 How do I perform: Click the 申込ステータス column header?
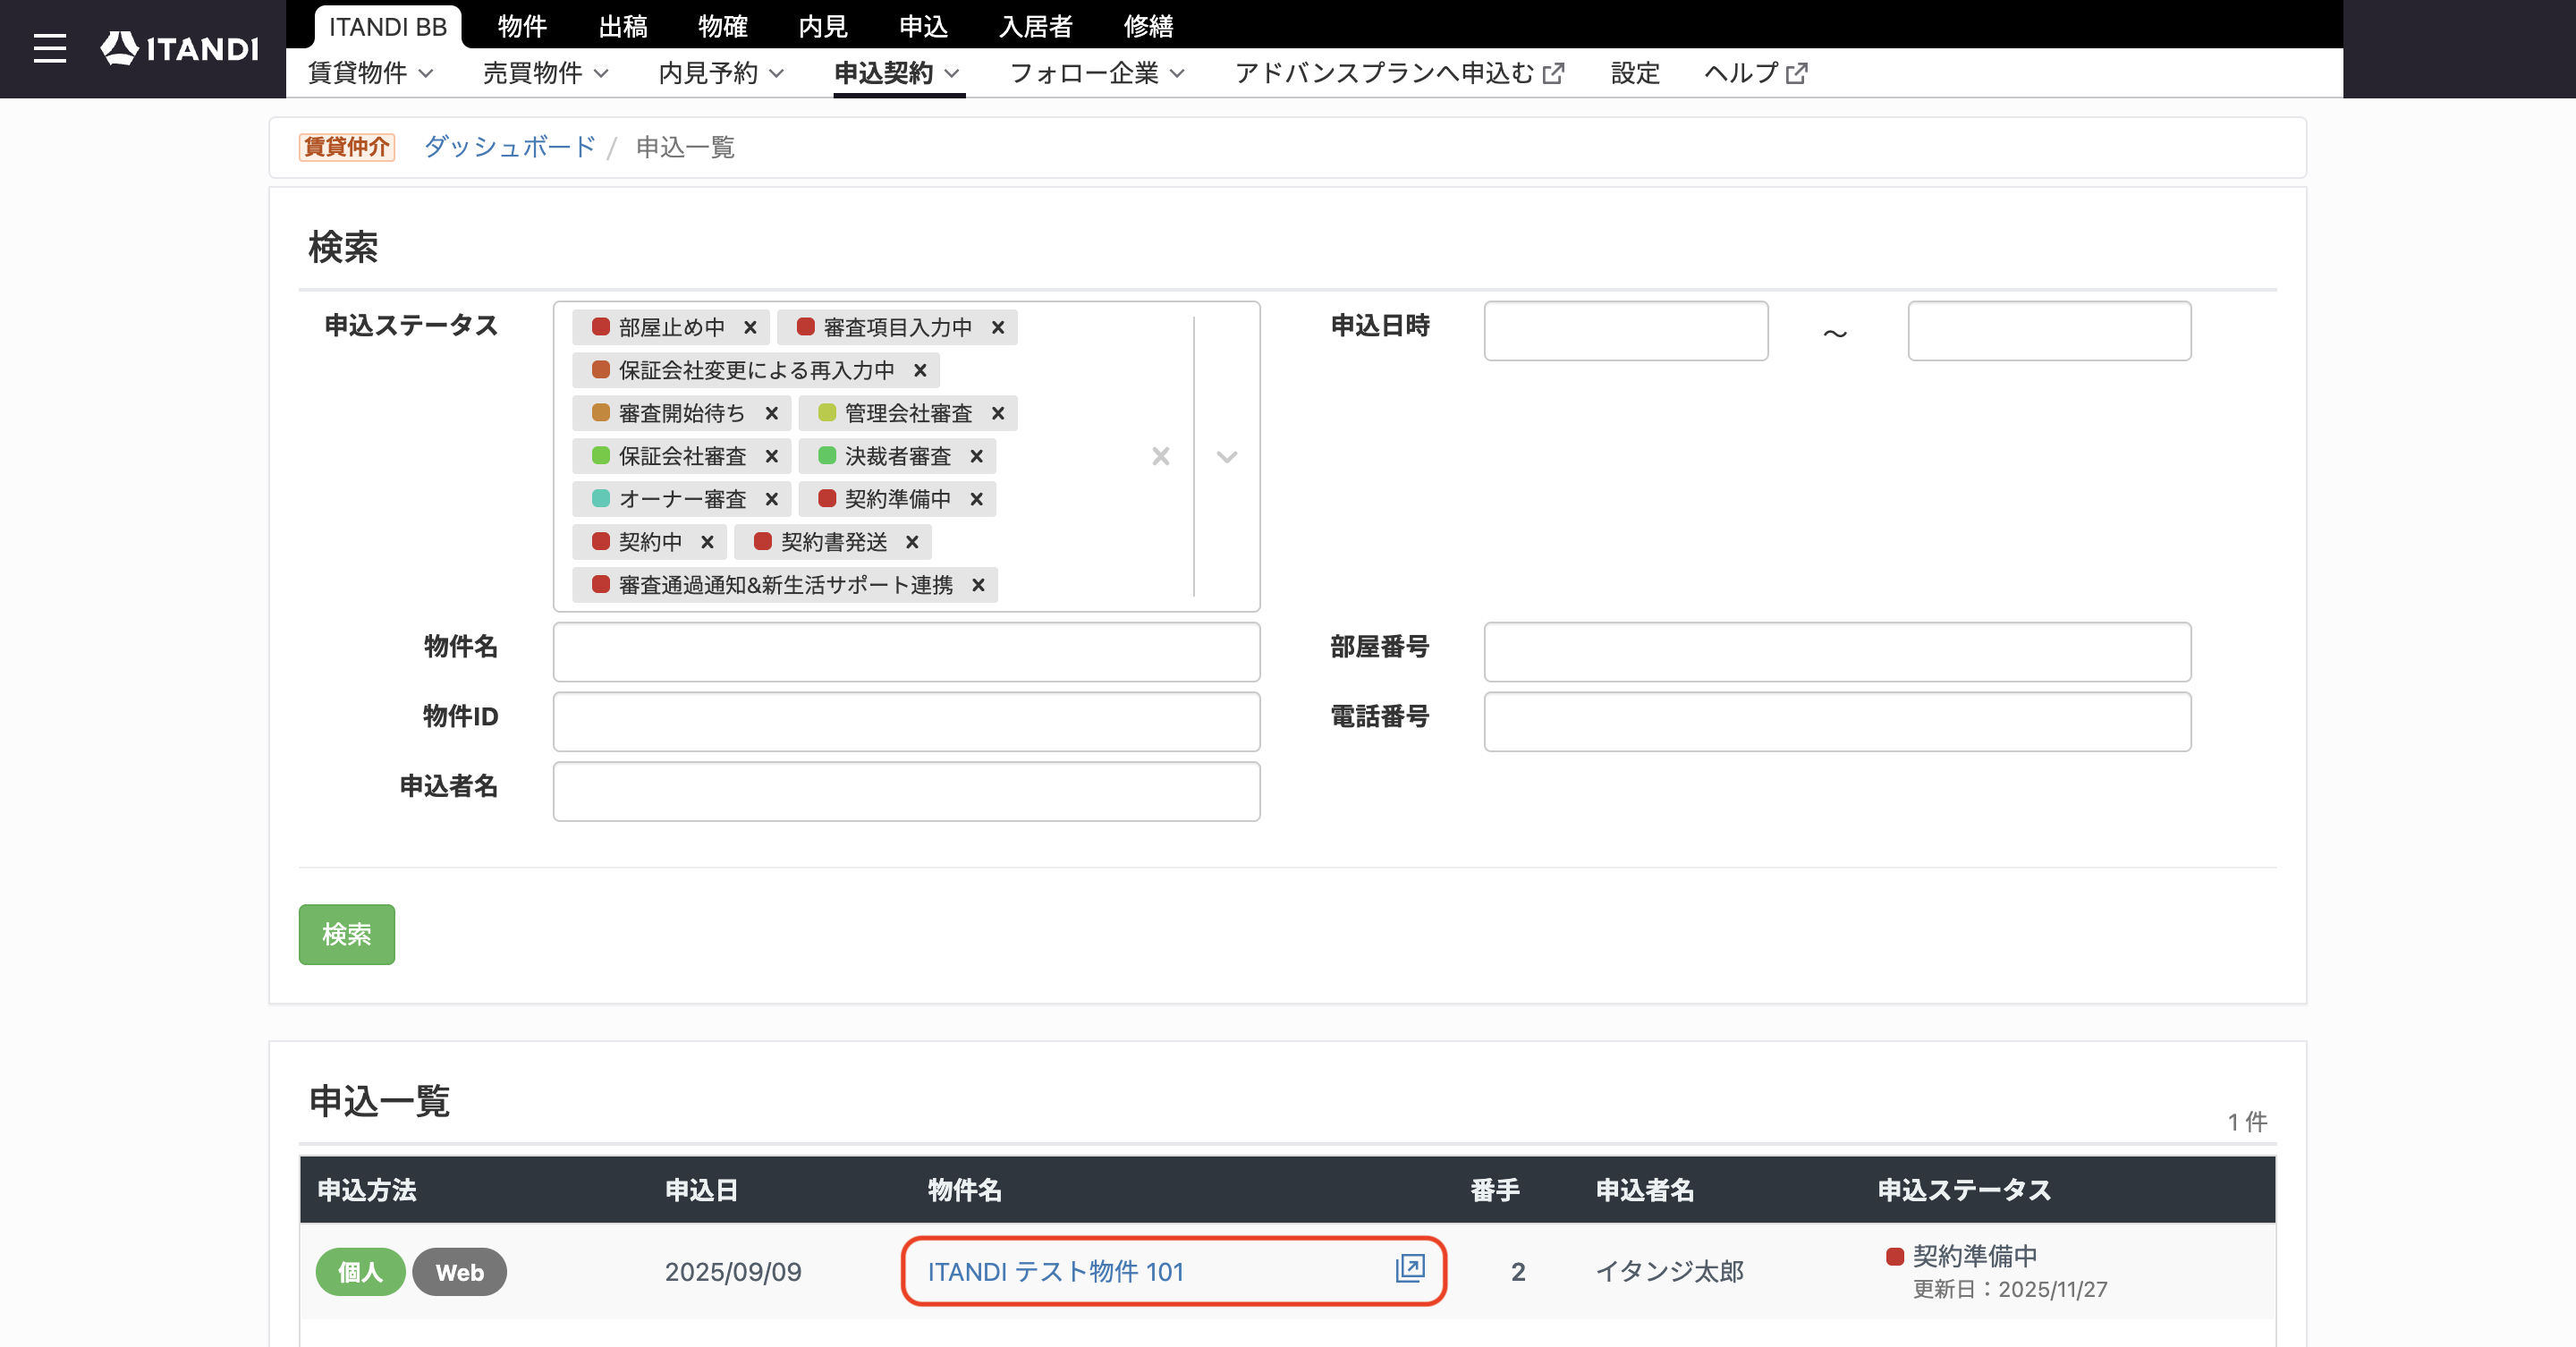click(1963, 1190)
